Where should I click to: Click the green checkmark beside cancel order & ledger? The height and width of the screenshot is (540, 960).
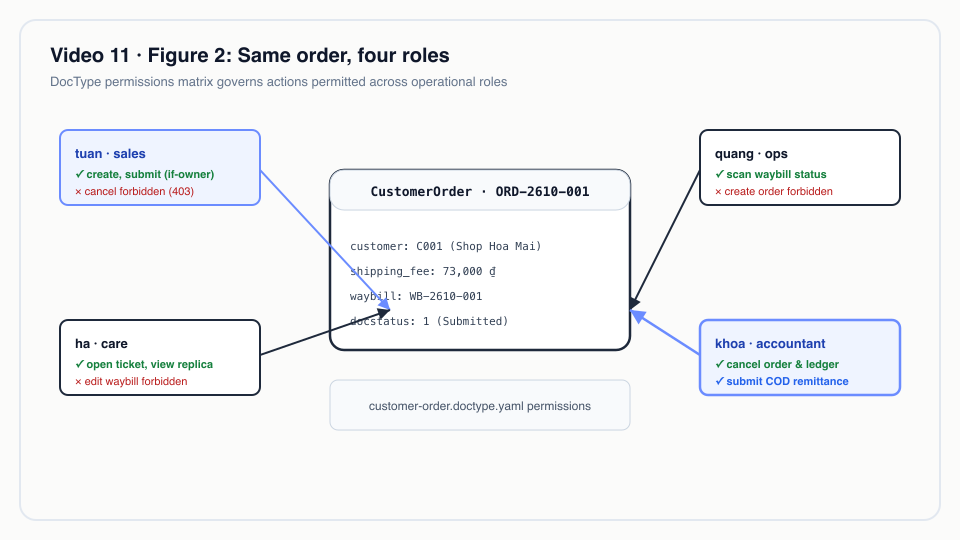pos(719,364)
